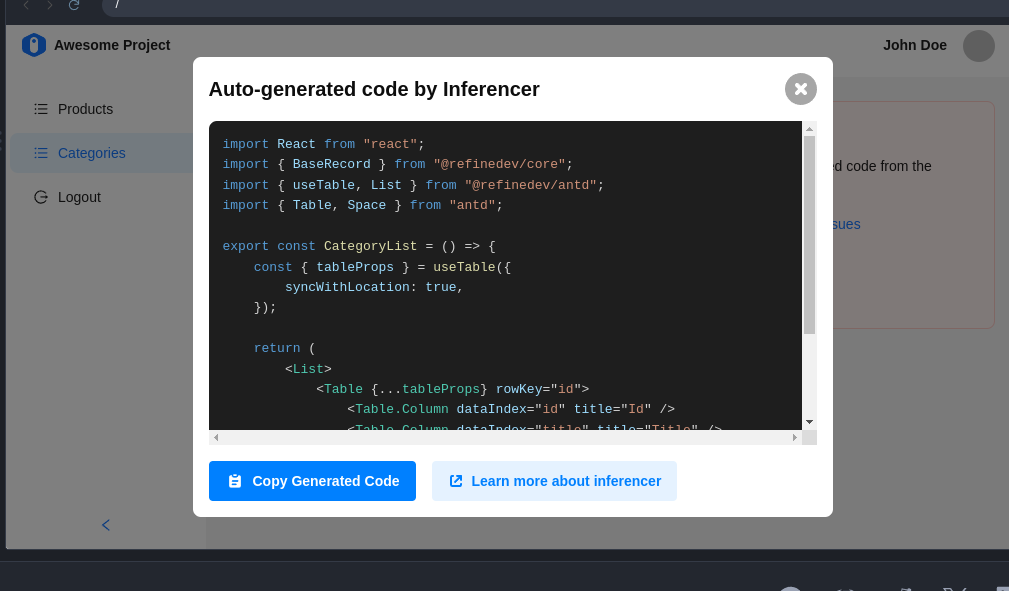Click the dialog title 'Auto-generated code by Inferencer'

coord(374,89)
